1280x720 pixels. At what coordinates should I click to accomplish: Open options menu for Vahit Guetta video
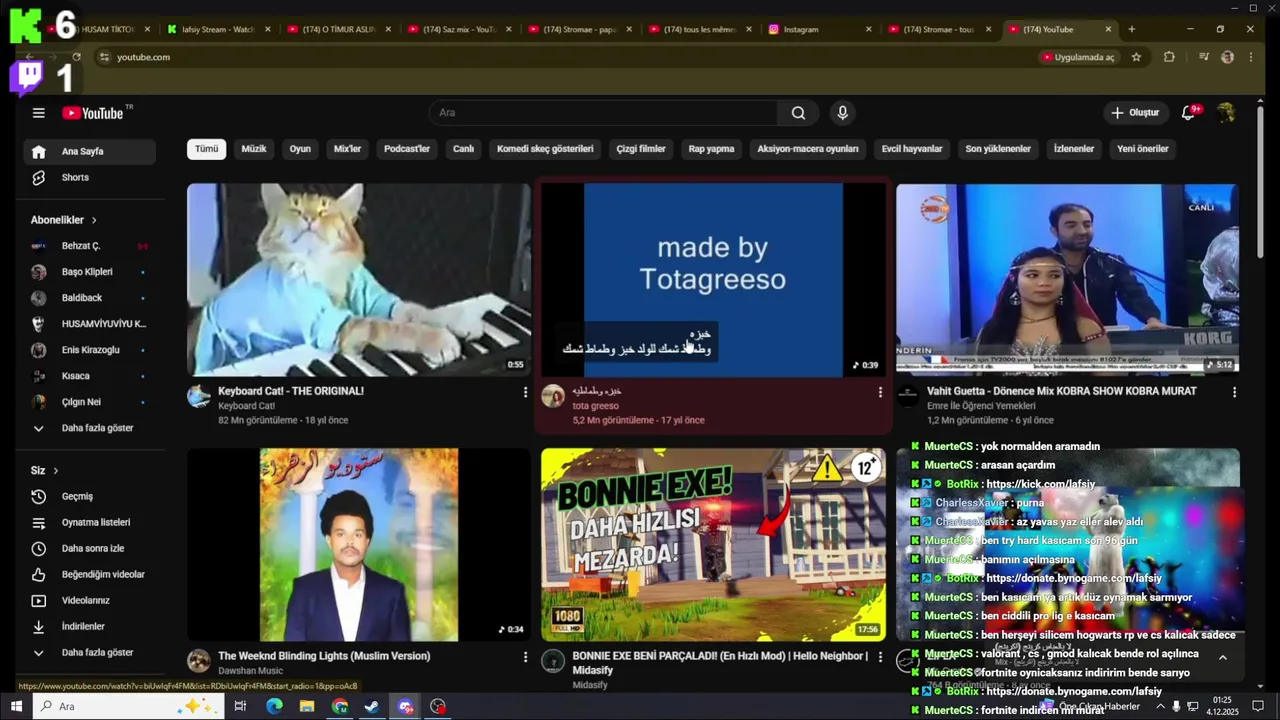[1234, 392]
